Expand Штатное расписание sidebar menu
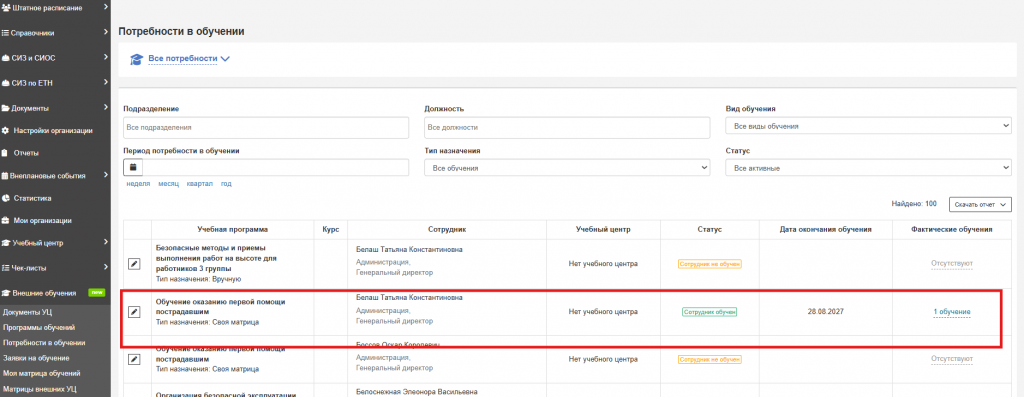This screenshot has height=397, width=1024. (x=56, y=8)
